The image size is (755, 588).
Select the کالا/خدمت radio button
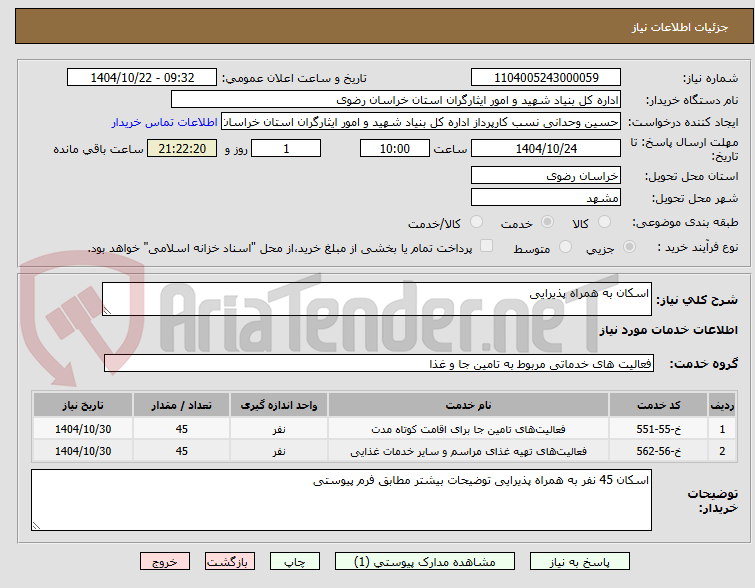(476, 222)
